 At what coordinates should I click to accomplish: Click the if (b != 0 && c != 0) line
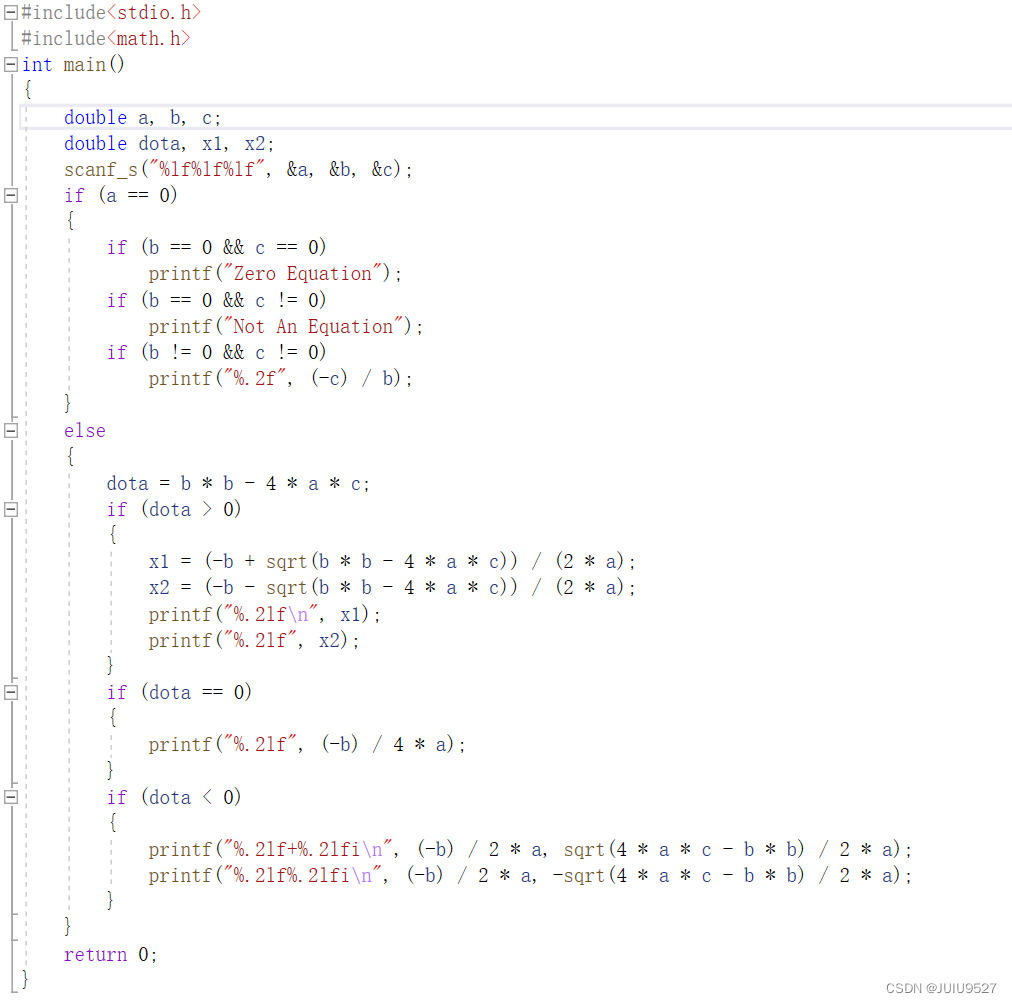(217, 352)
